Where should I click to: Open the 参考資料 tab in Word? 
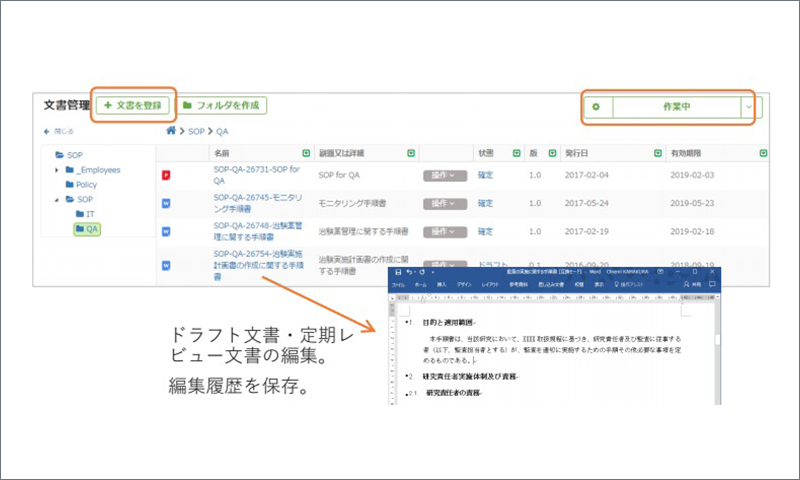point(518,285)
